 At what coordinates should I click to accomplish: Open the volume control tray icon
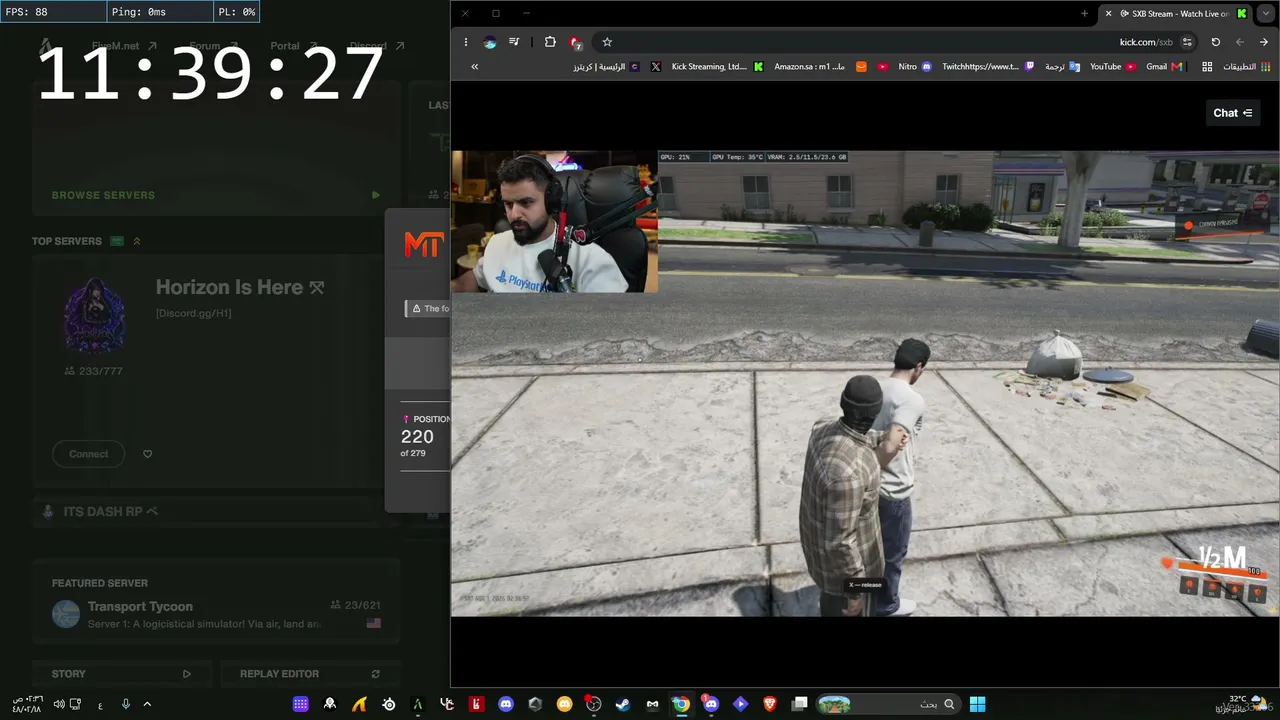pyautogui.click(x=59, y=704)
